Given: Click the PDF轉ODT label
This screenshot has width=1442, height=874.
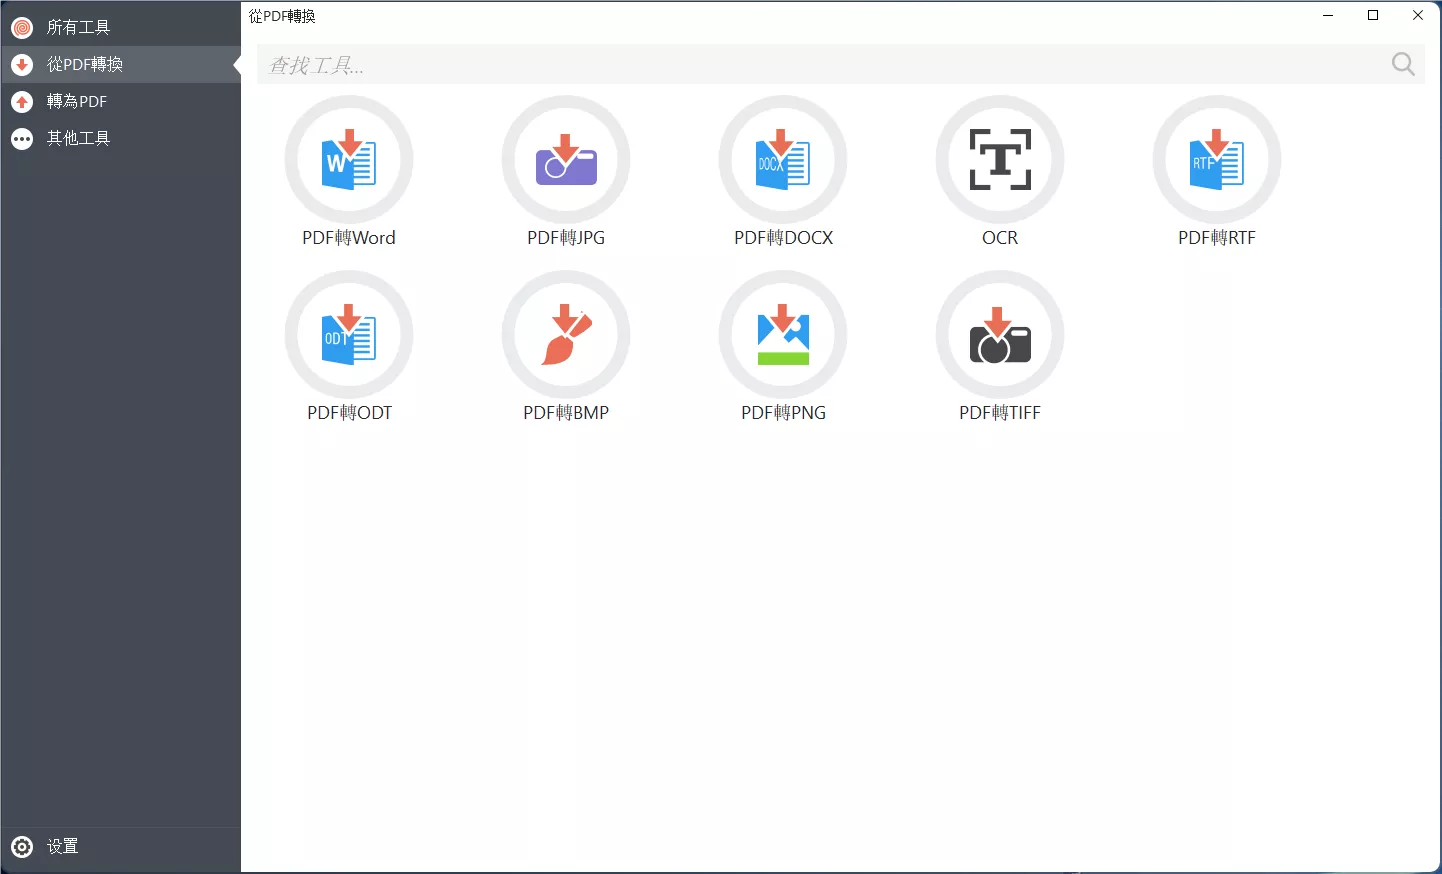Looking at the screenshot, I should (x=349, y=413).
